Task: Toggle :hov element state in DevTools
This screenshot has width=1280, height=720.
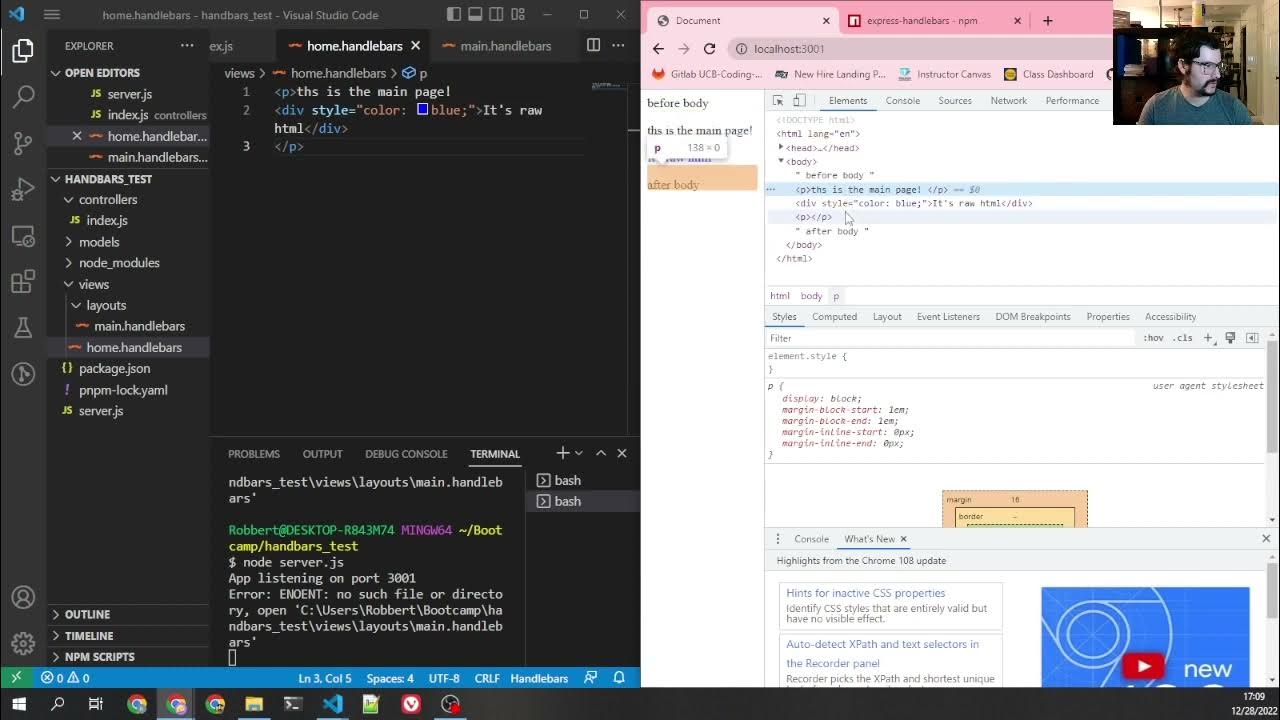Action: click(1153, 338)
